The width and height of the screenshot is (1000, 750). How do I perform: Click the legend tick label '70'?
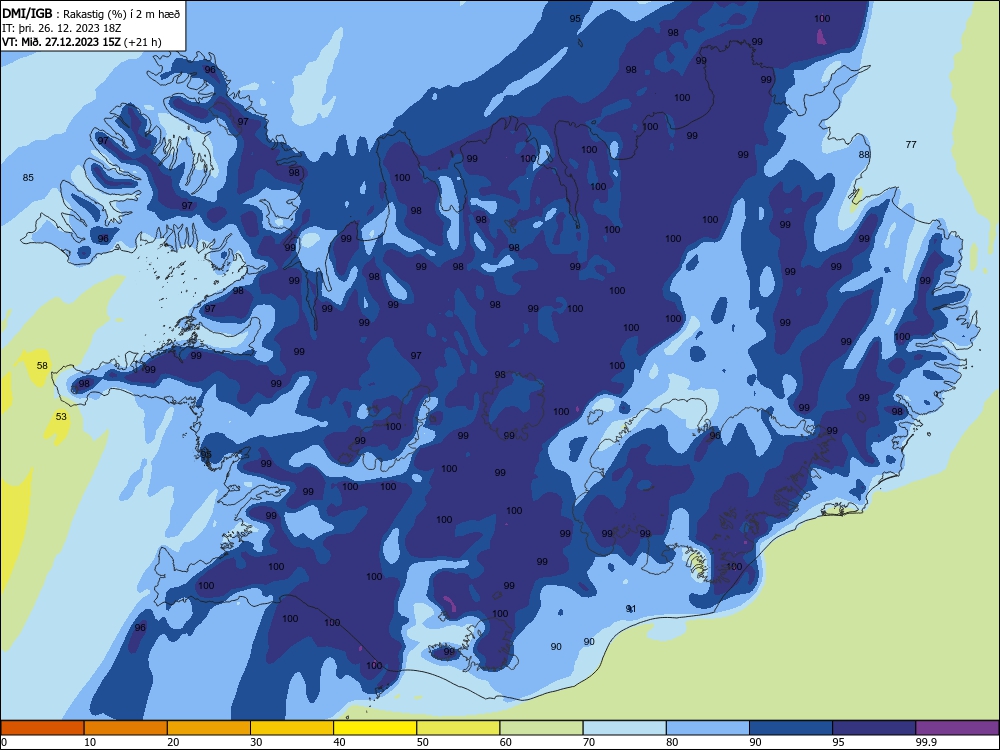click(589, 742)
